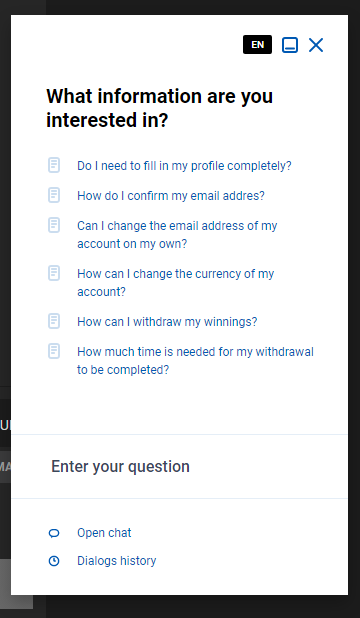360x618 pixels.
Task: Click the speech bubble Open chat icon
Action: 54,533
